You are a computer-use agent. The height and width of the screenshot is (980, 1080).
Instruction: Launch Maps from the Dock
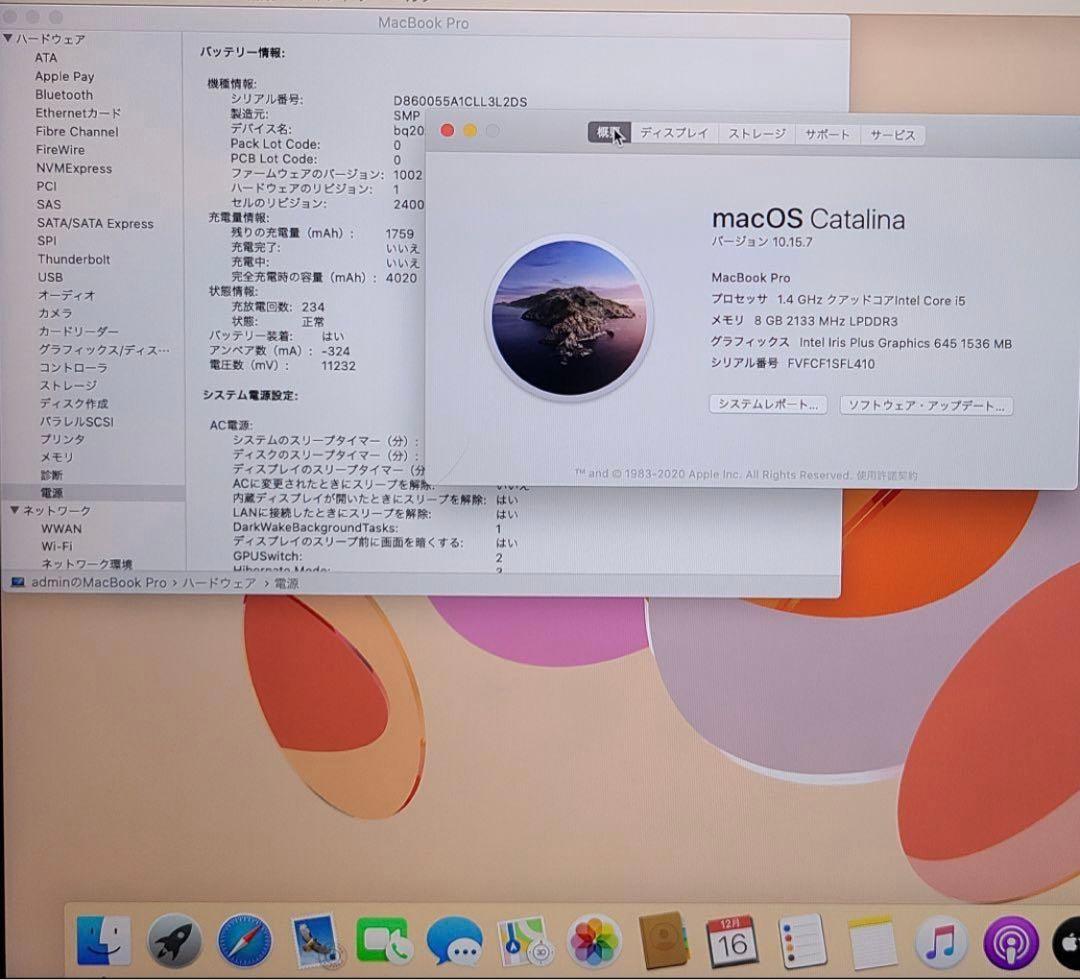pos(525,940)
